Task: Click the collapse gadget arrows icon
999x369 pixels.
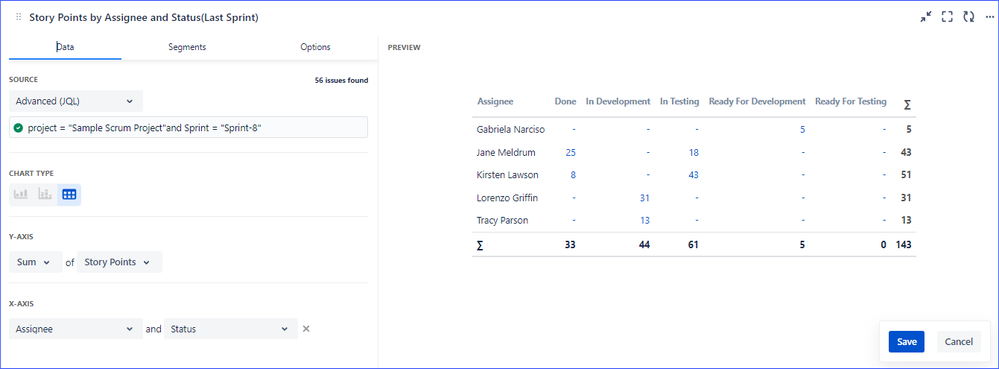Action: (926, 17)
